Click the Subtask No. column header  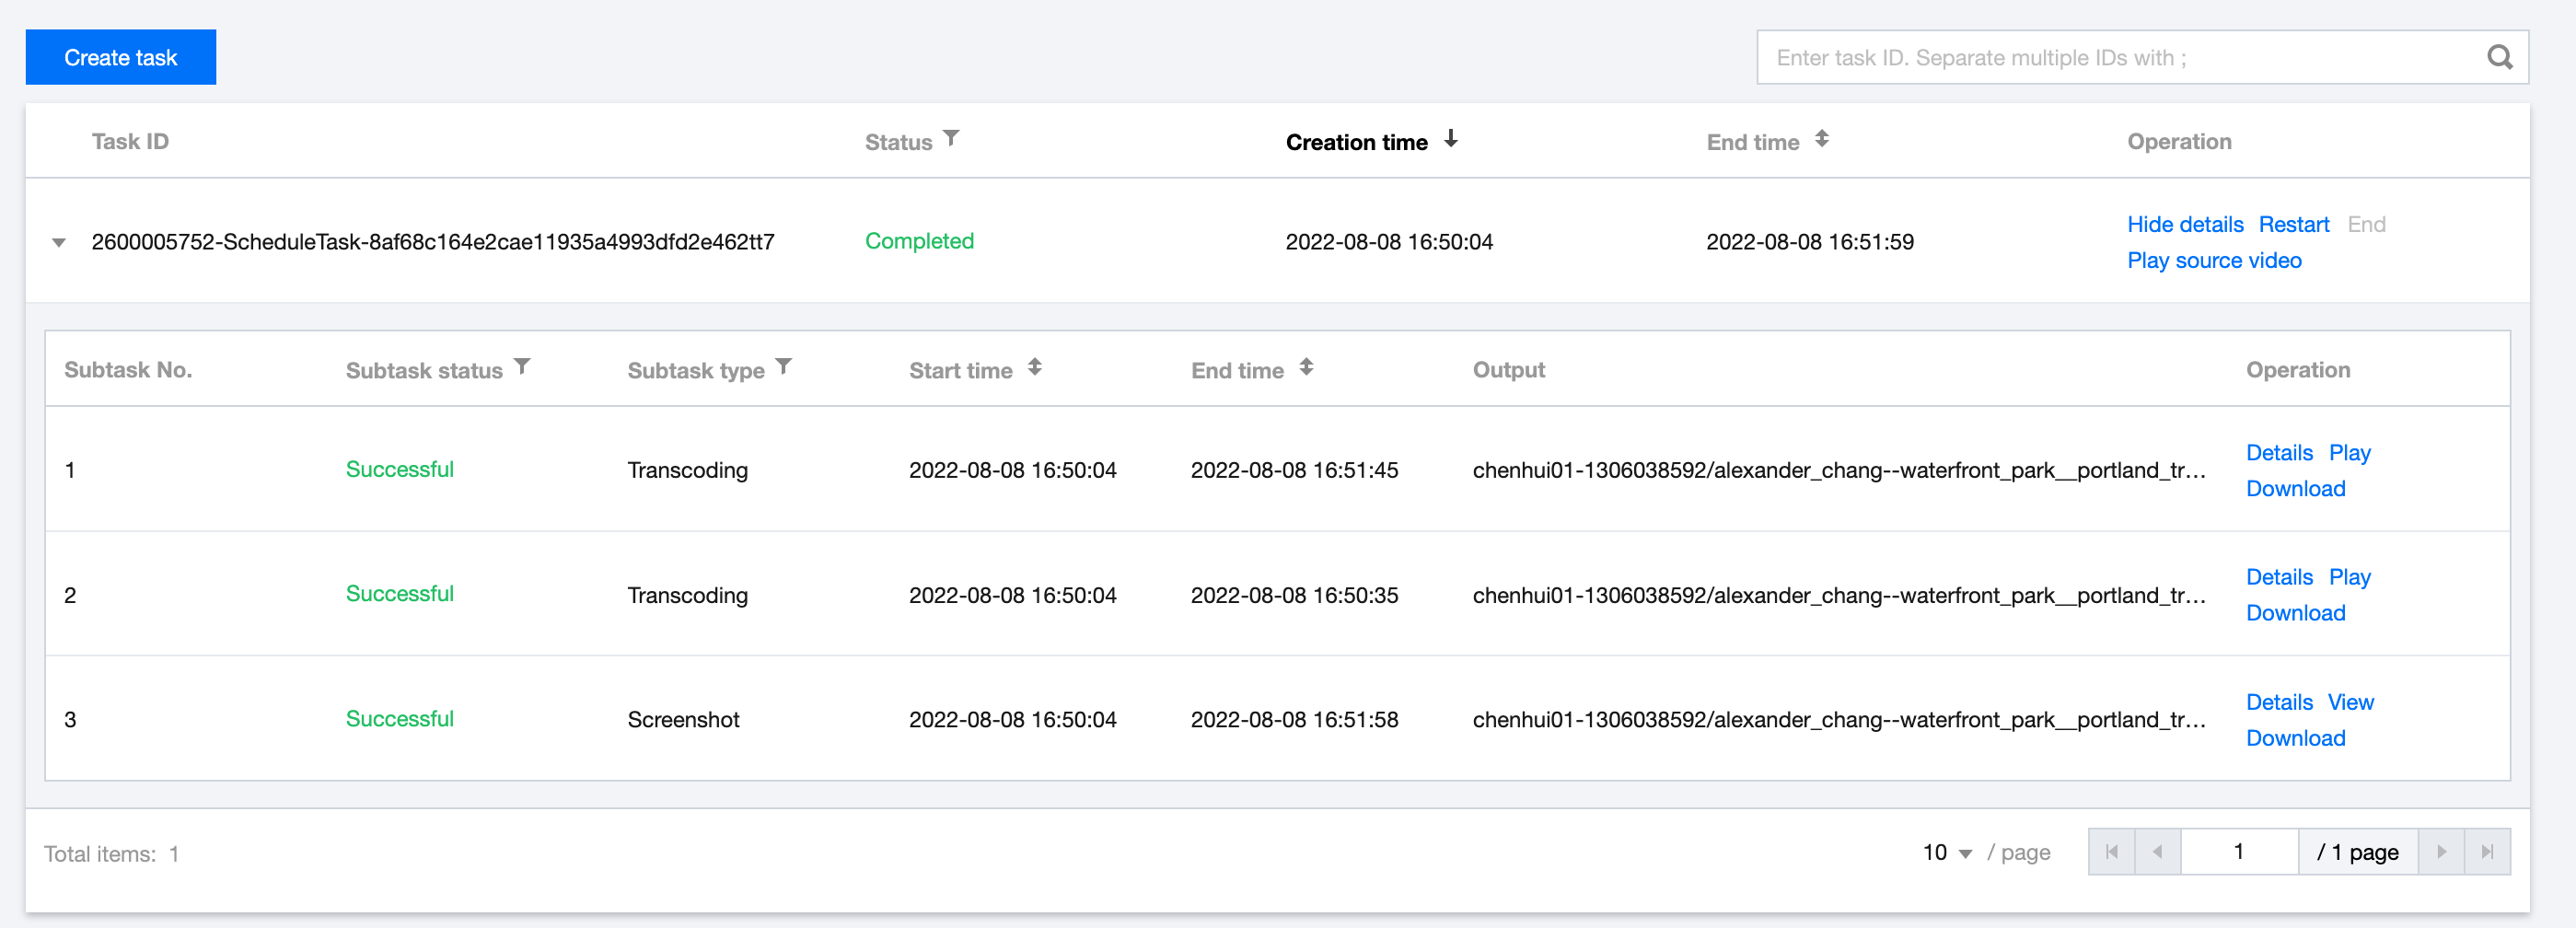pos(128,369)
